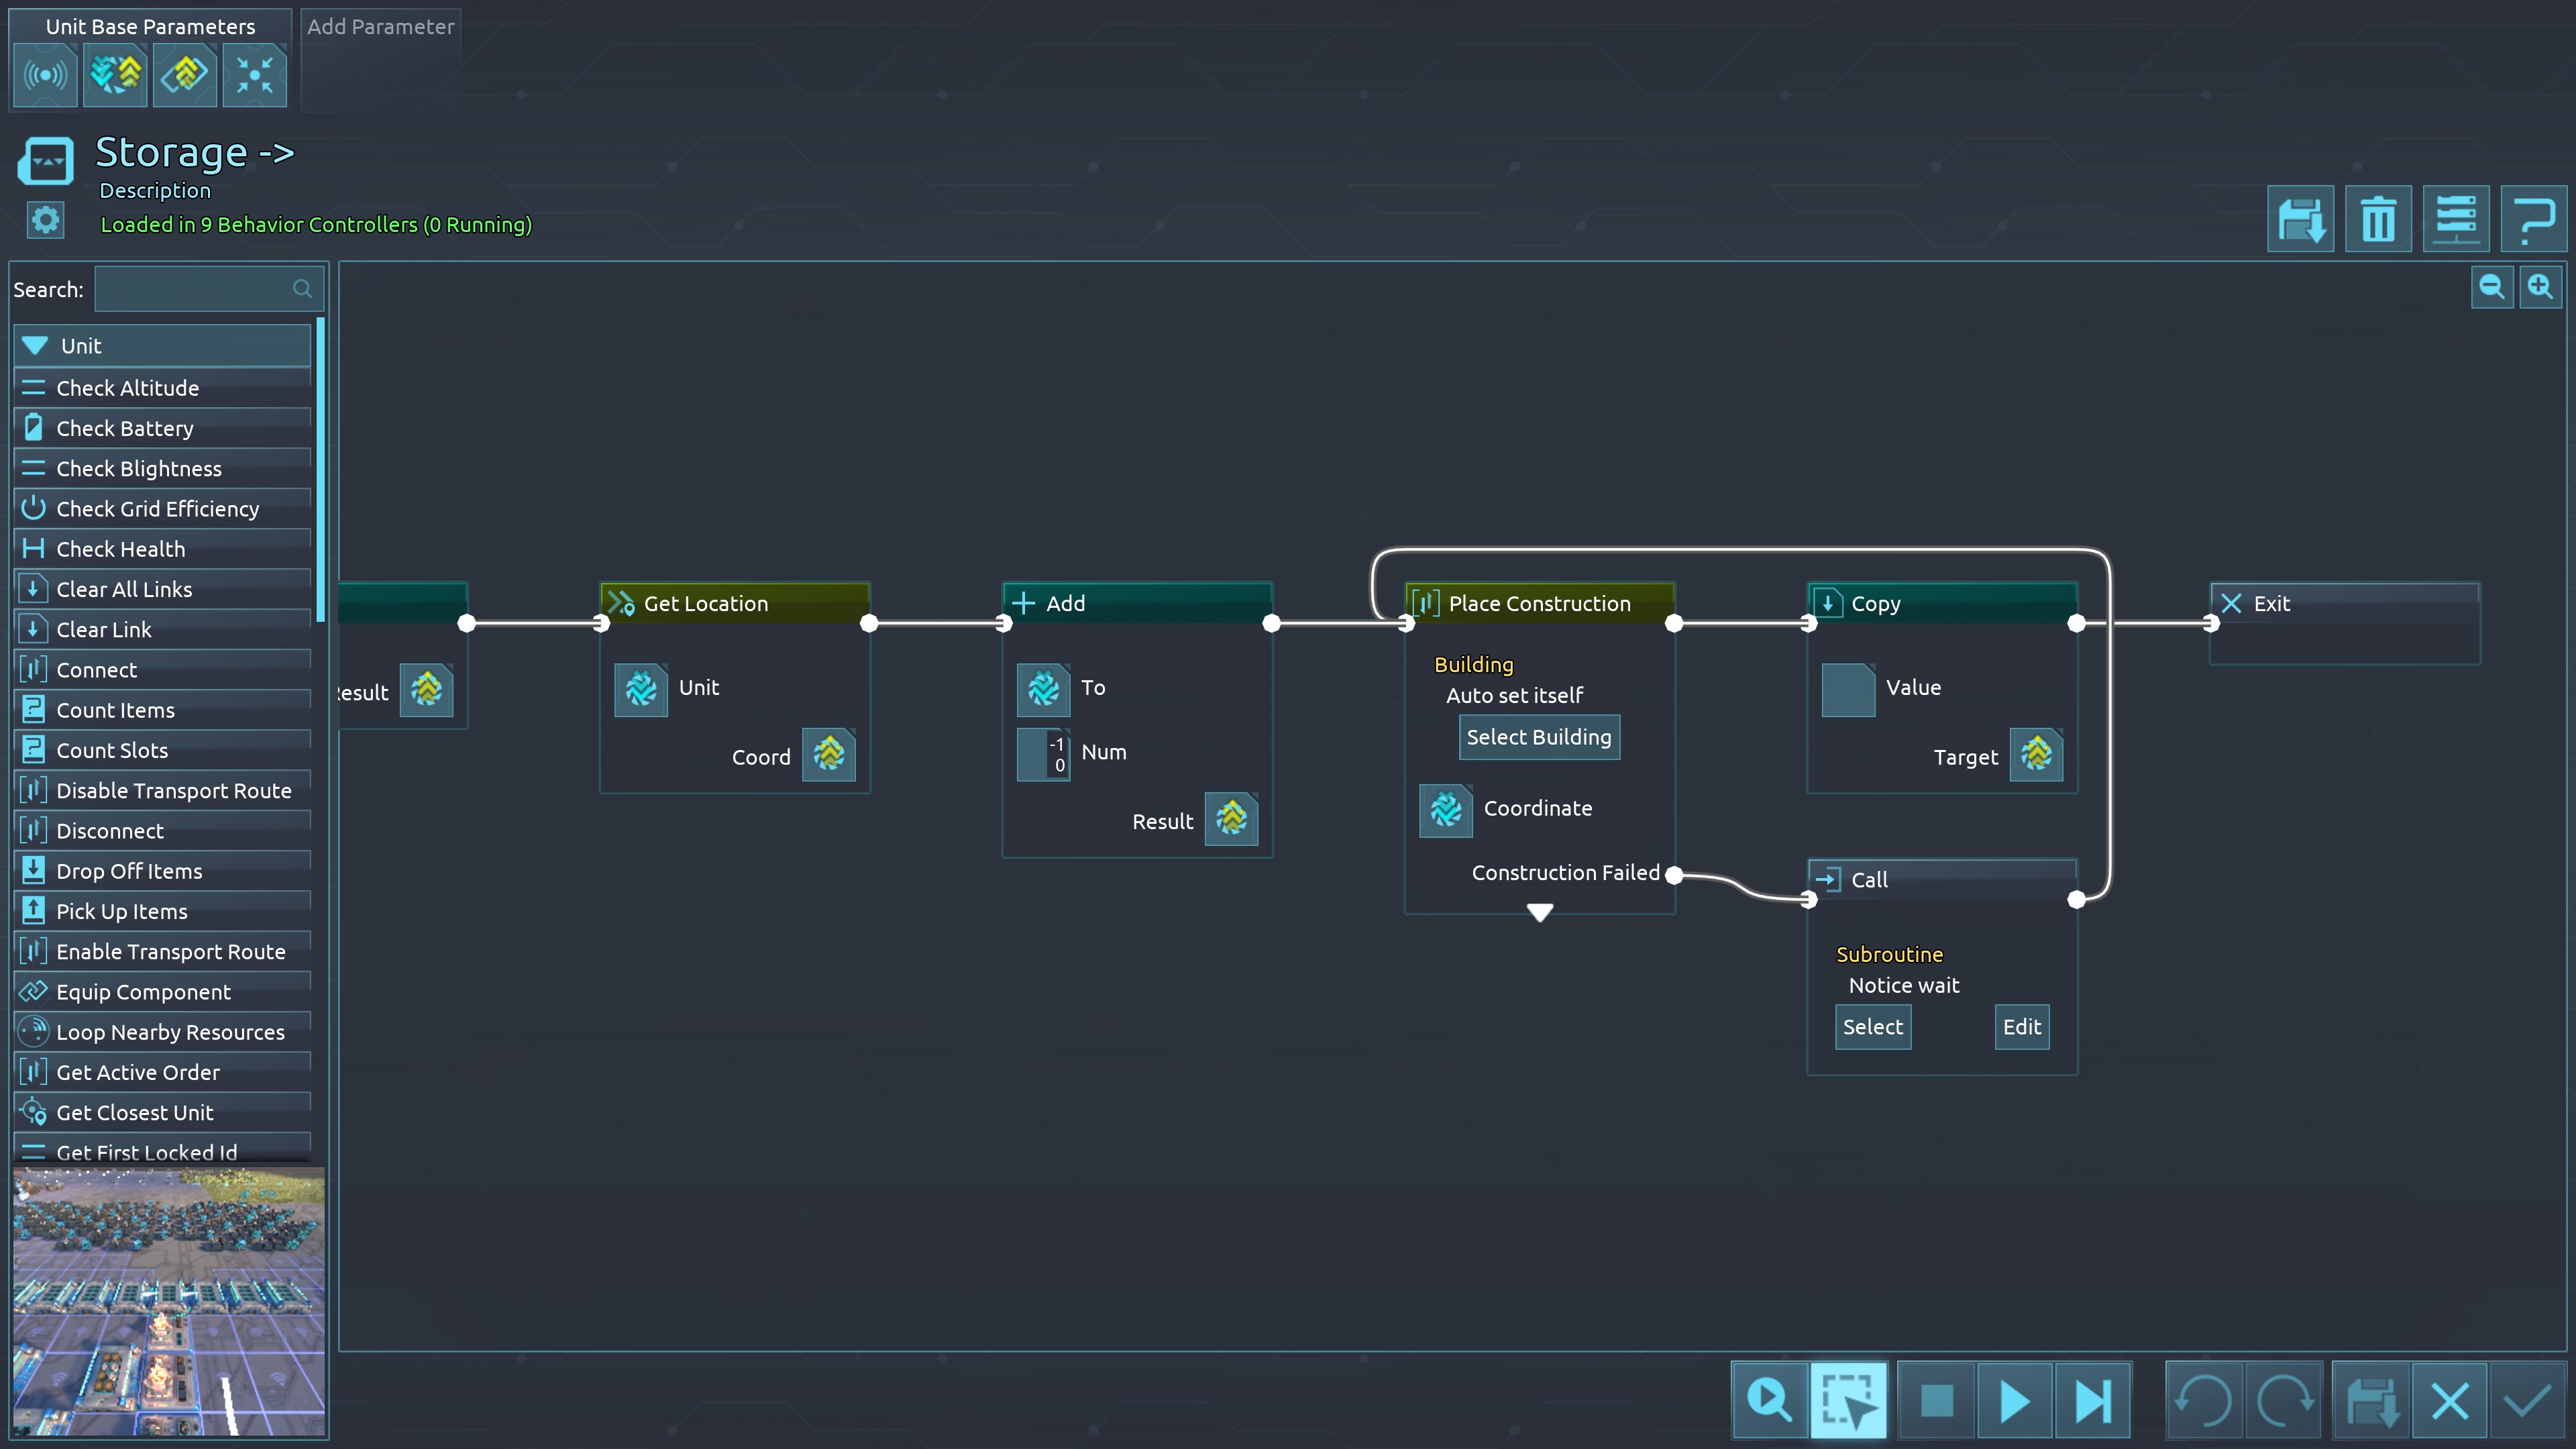Click the zoom out magnifier icon

pos(2491,288)
